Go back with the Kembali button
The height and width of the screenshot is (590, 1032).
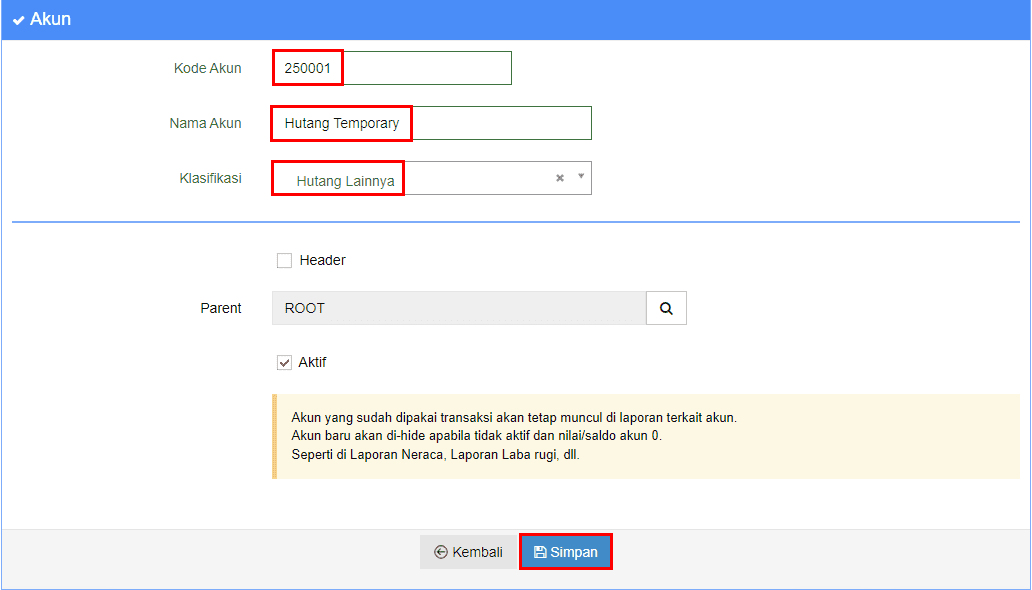click(x=469, y=552)
